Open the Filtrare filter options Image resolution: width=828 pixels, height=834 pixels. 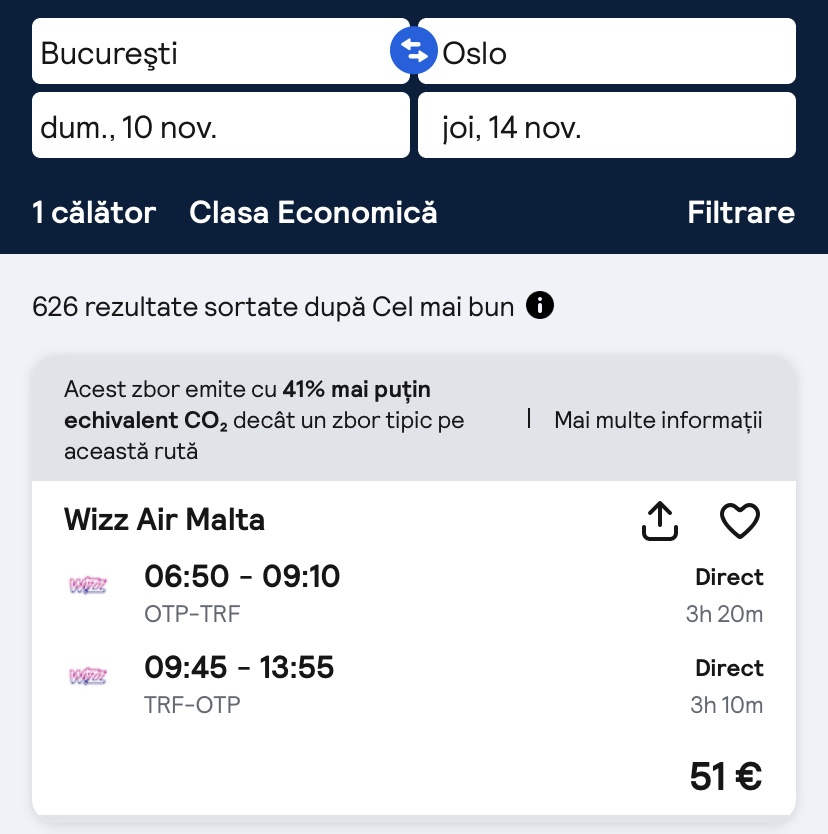click(741, 213)
